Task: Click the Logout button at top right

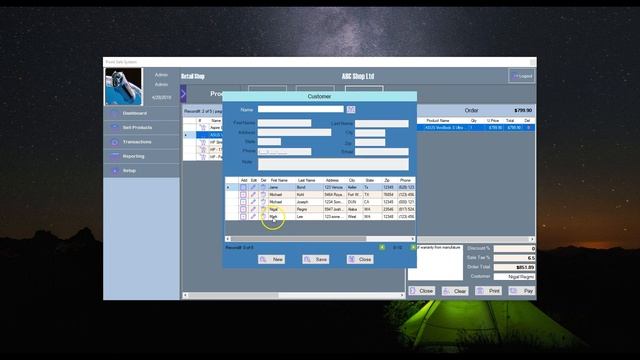Action: [x=522, y=76]
